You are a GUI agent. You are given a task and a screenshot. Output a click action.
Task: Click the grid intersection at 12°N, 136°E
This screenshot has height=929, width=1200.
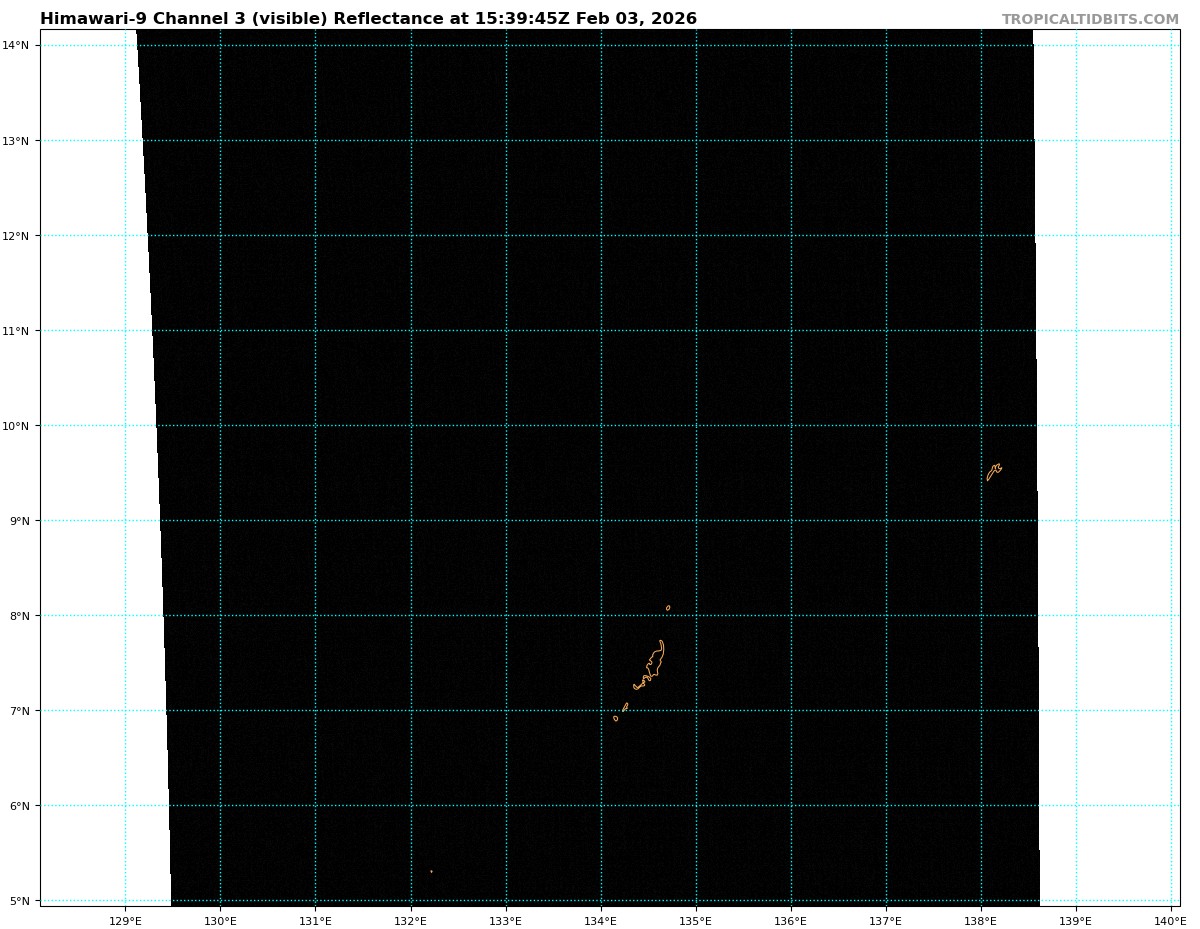[791, 236]
